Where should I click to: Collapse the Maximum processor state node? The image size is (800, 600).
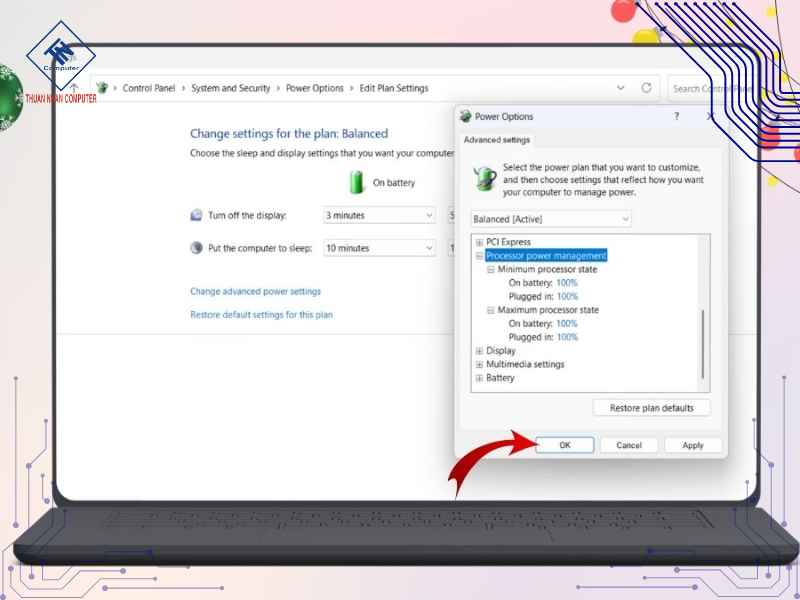[x=490, y=310]
